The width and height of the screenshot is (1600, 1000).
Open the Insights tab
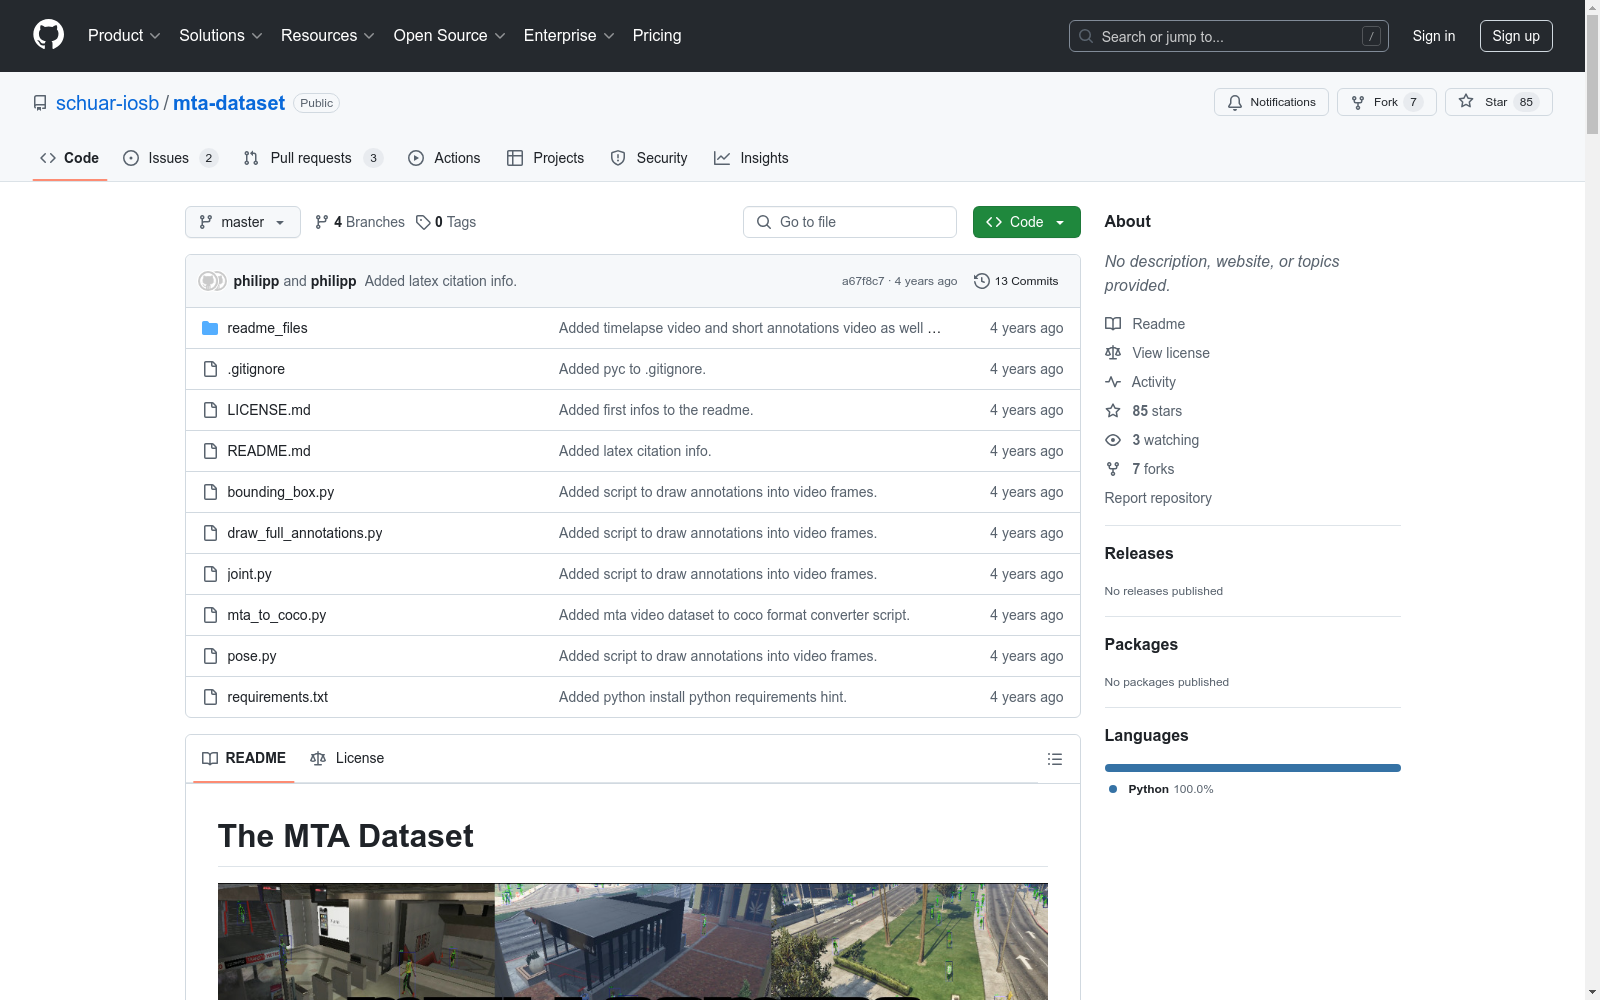(751, 158)
